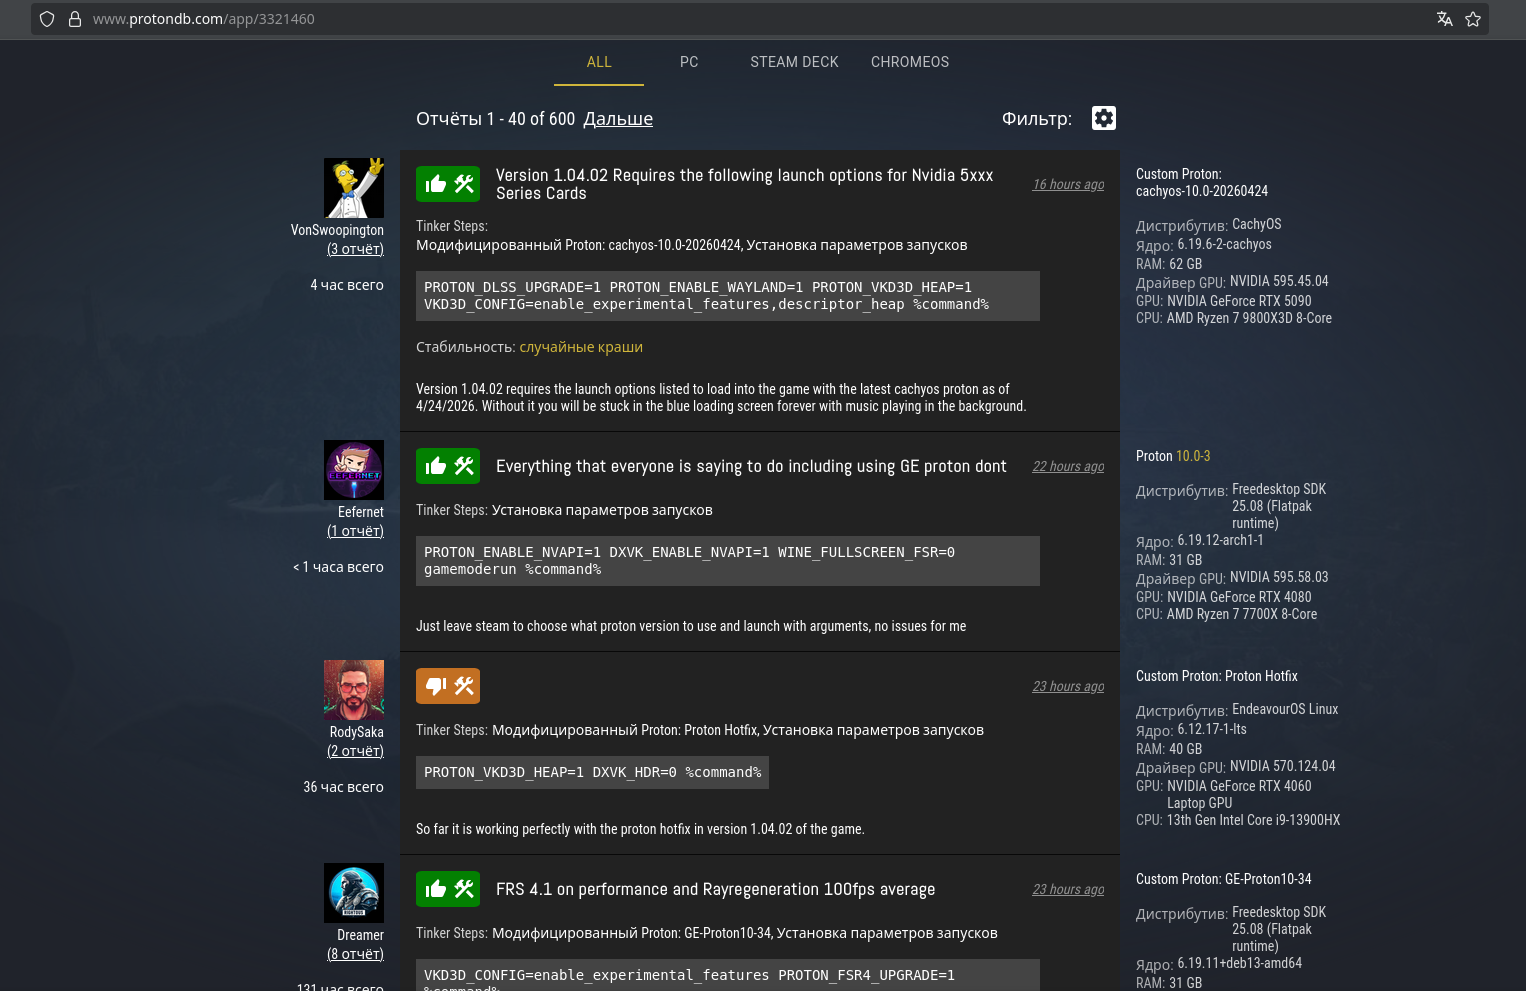This screenshot has height=991, width=1526.
Task: Click RodySaka's profile picture
Action: 354,690
